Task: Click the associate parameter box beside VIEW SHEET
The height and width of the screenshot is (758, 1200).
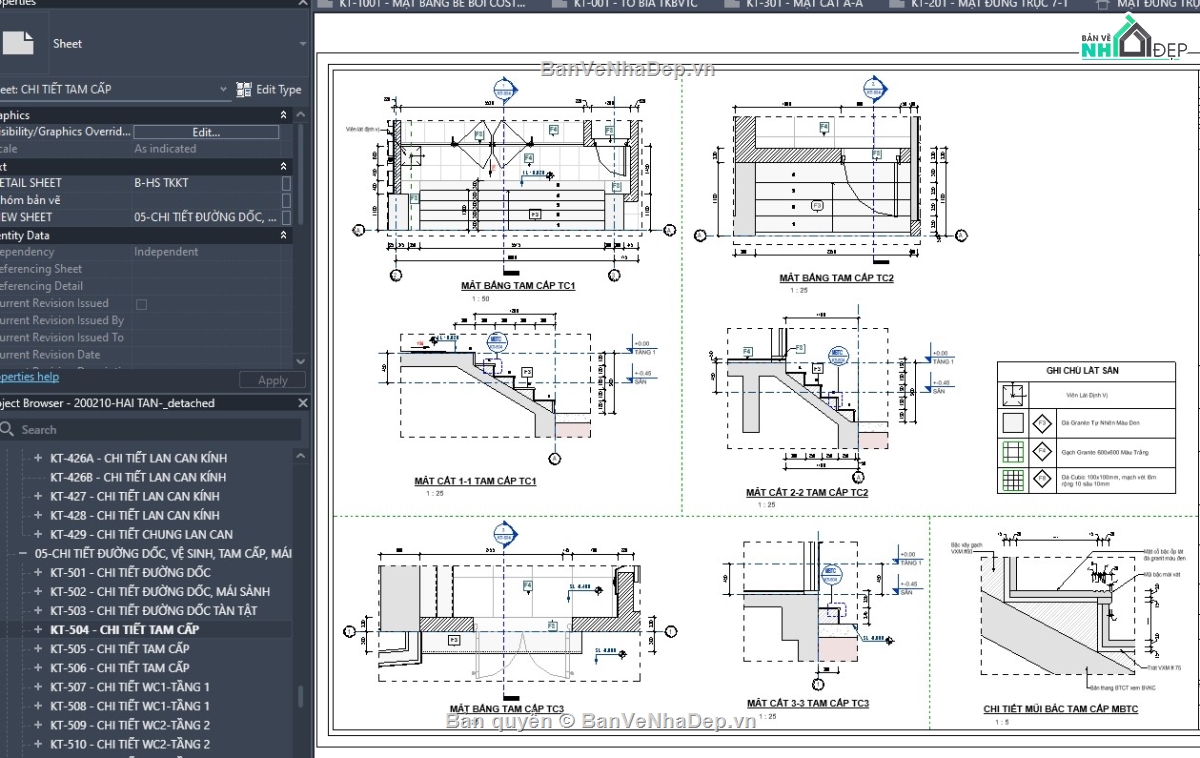Action: point(288,217)
